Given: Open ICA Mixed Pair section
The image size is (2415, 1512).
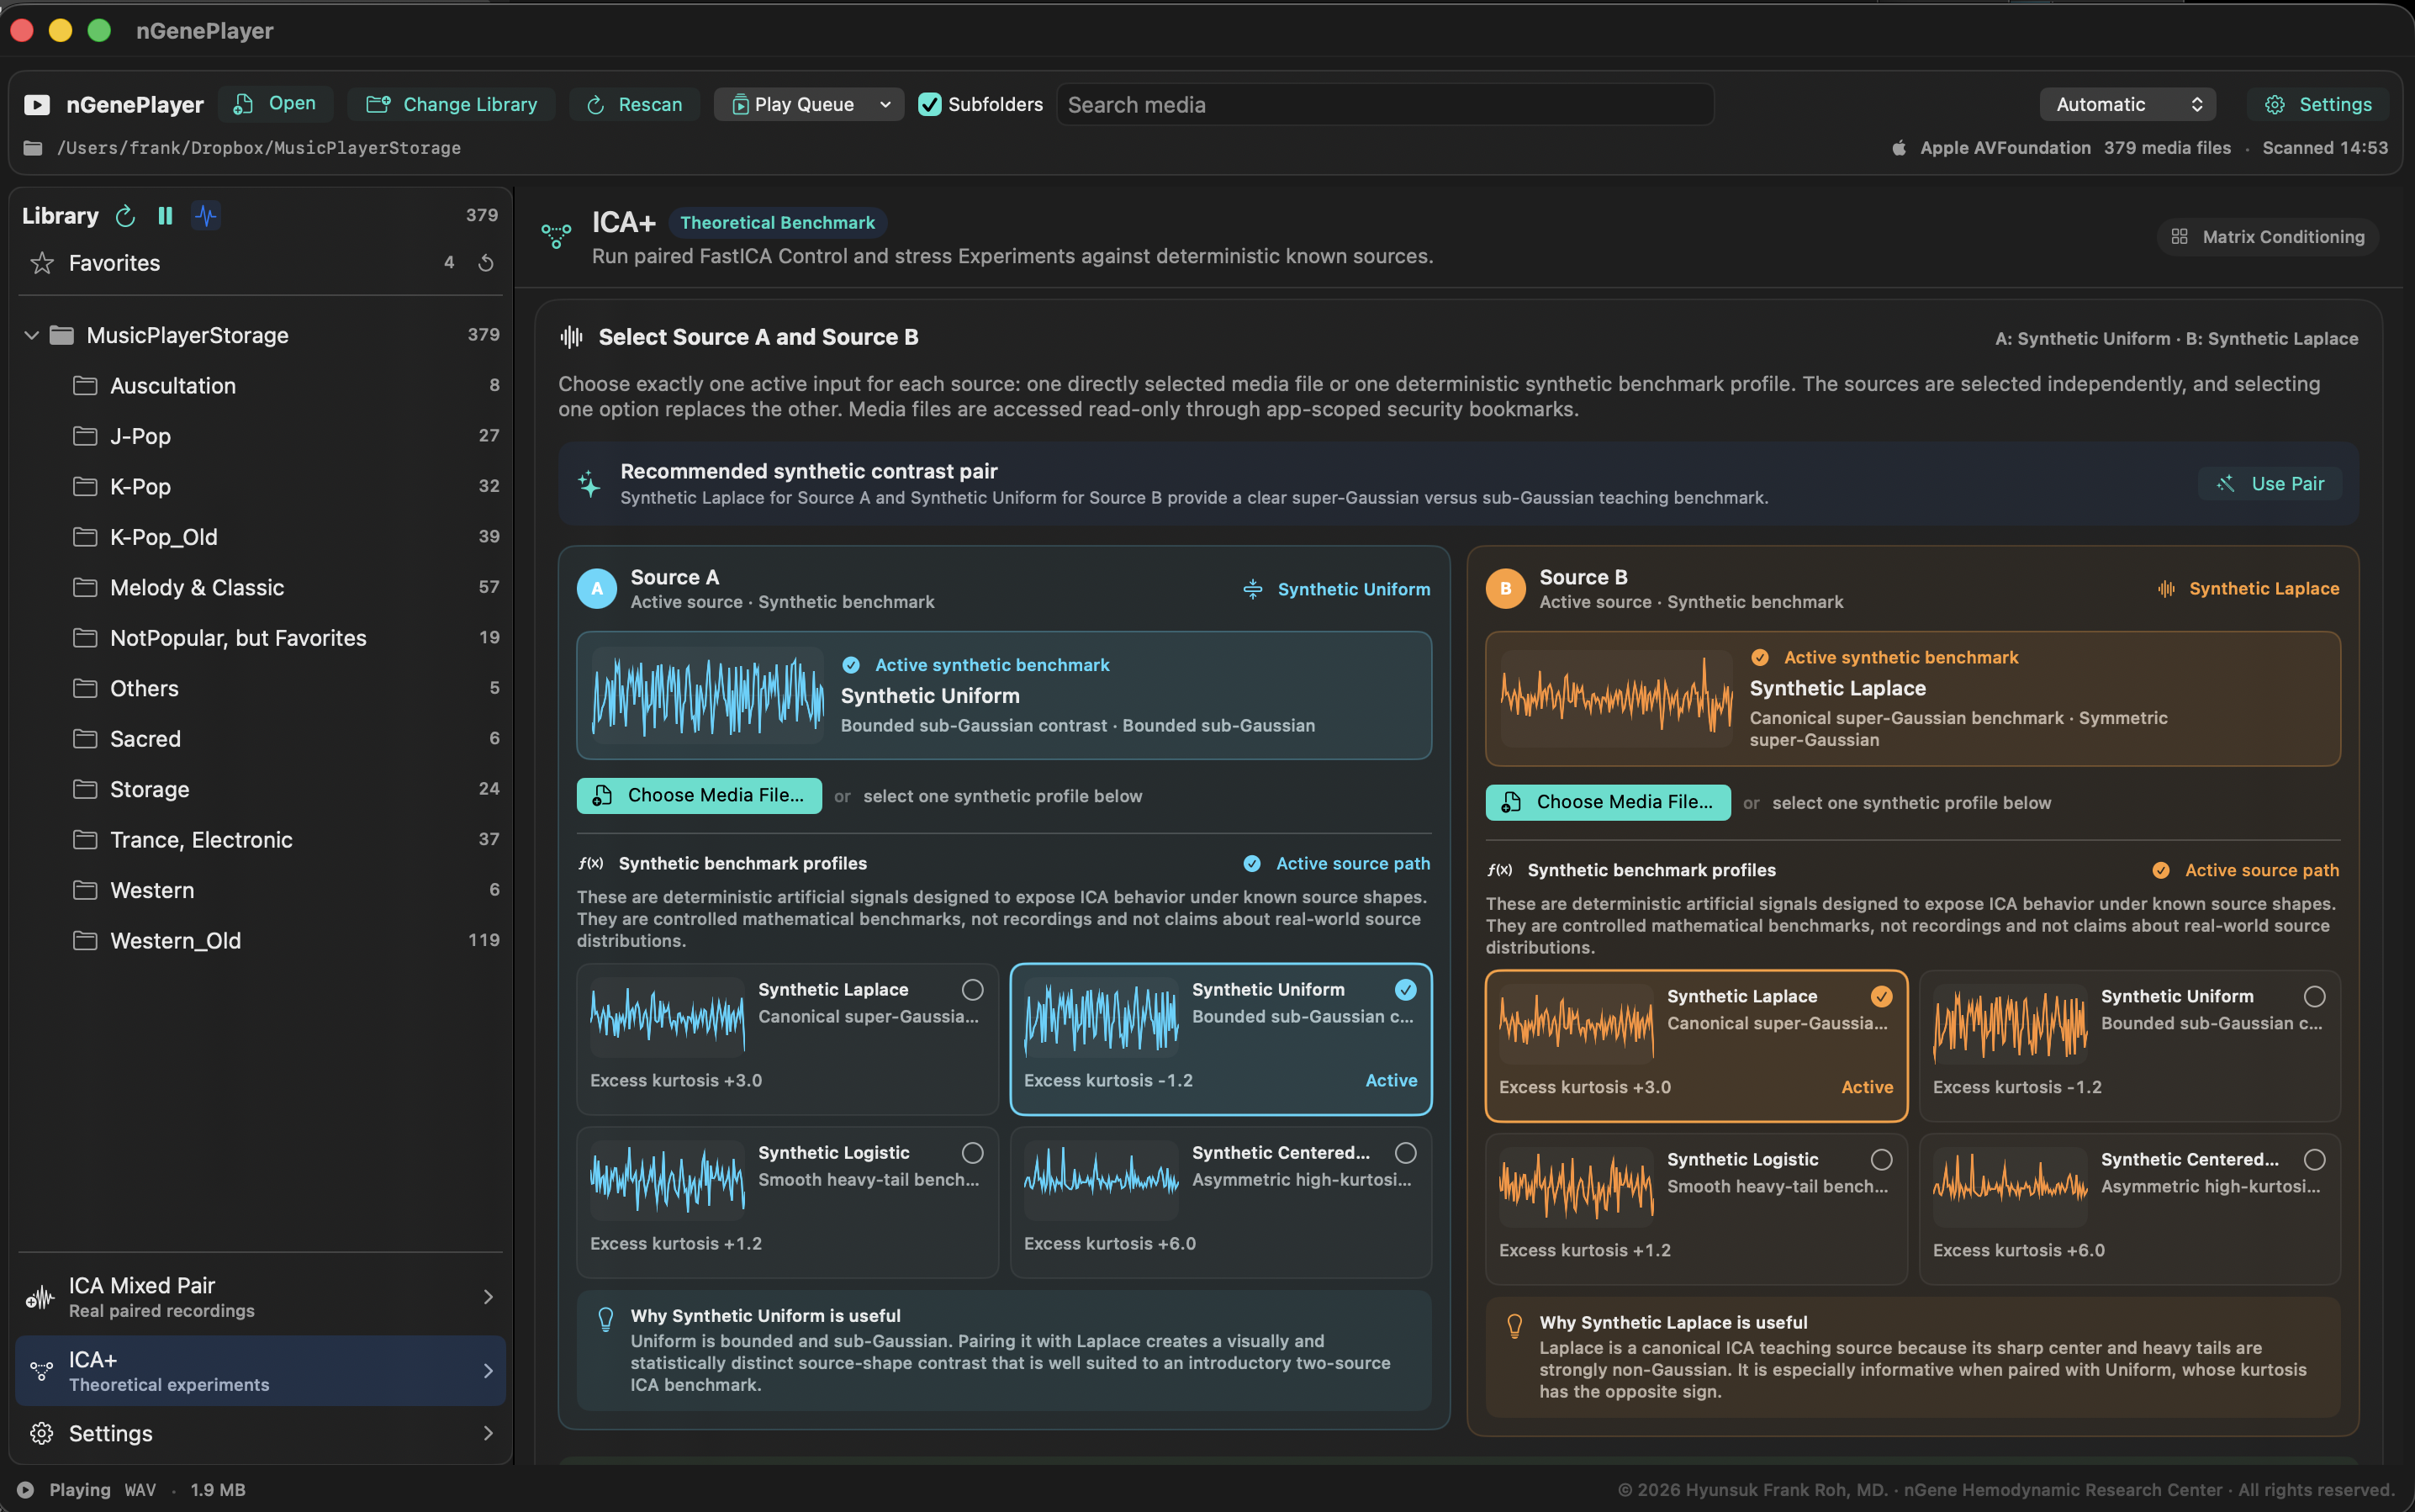Looking at the screenshot, I should tap(260, 1298).
